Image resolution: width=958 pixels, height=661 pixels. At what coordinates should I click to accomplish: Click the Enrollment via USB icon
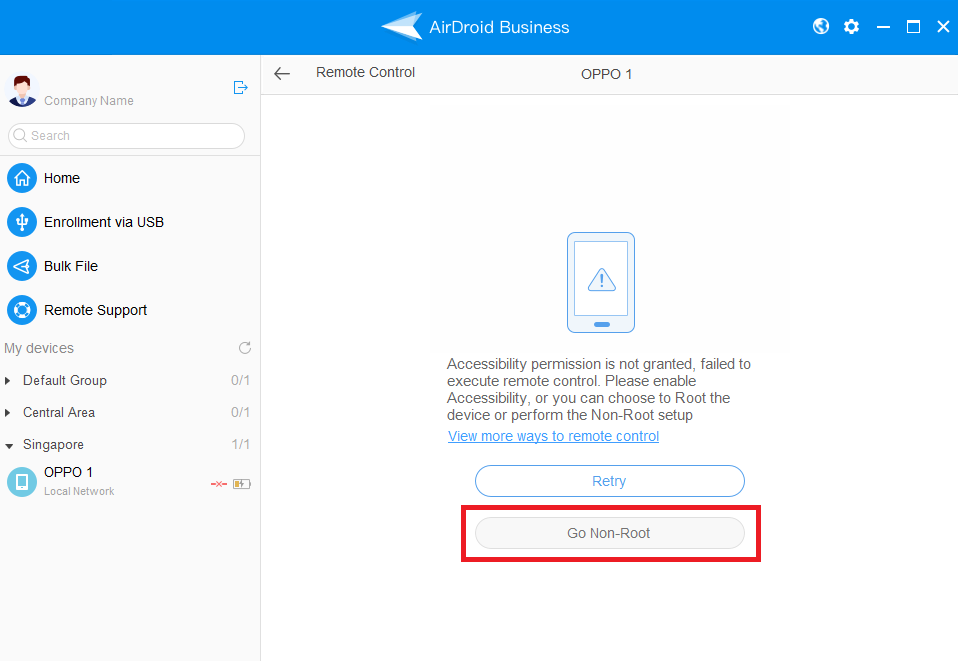pos(22,222)
